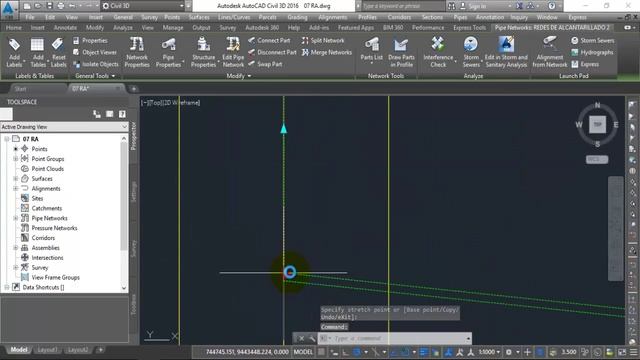Screen dimensions: 640x360
Task: Open Object Viewer tool
Action: point(95,52)
